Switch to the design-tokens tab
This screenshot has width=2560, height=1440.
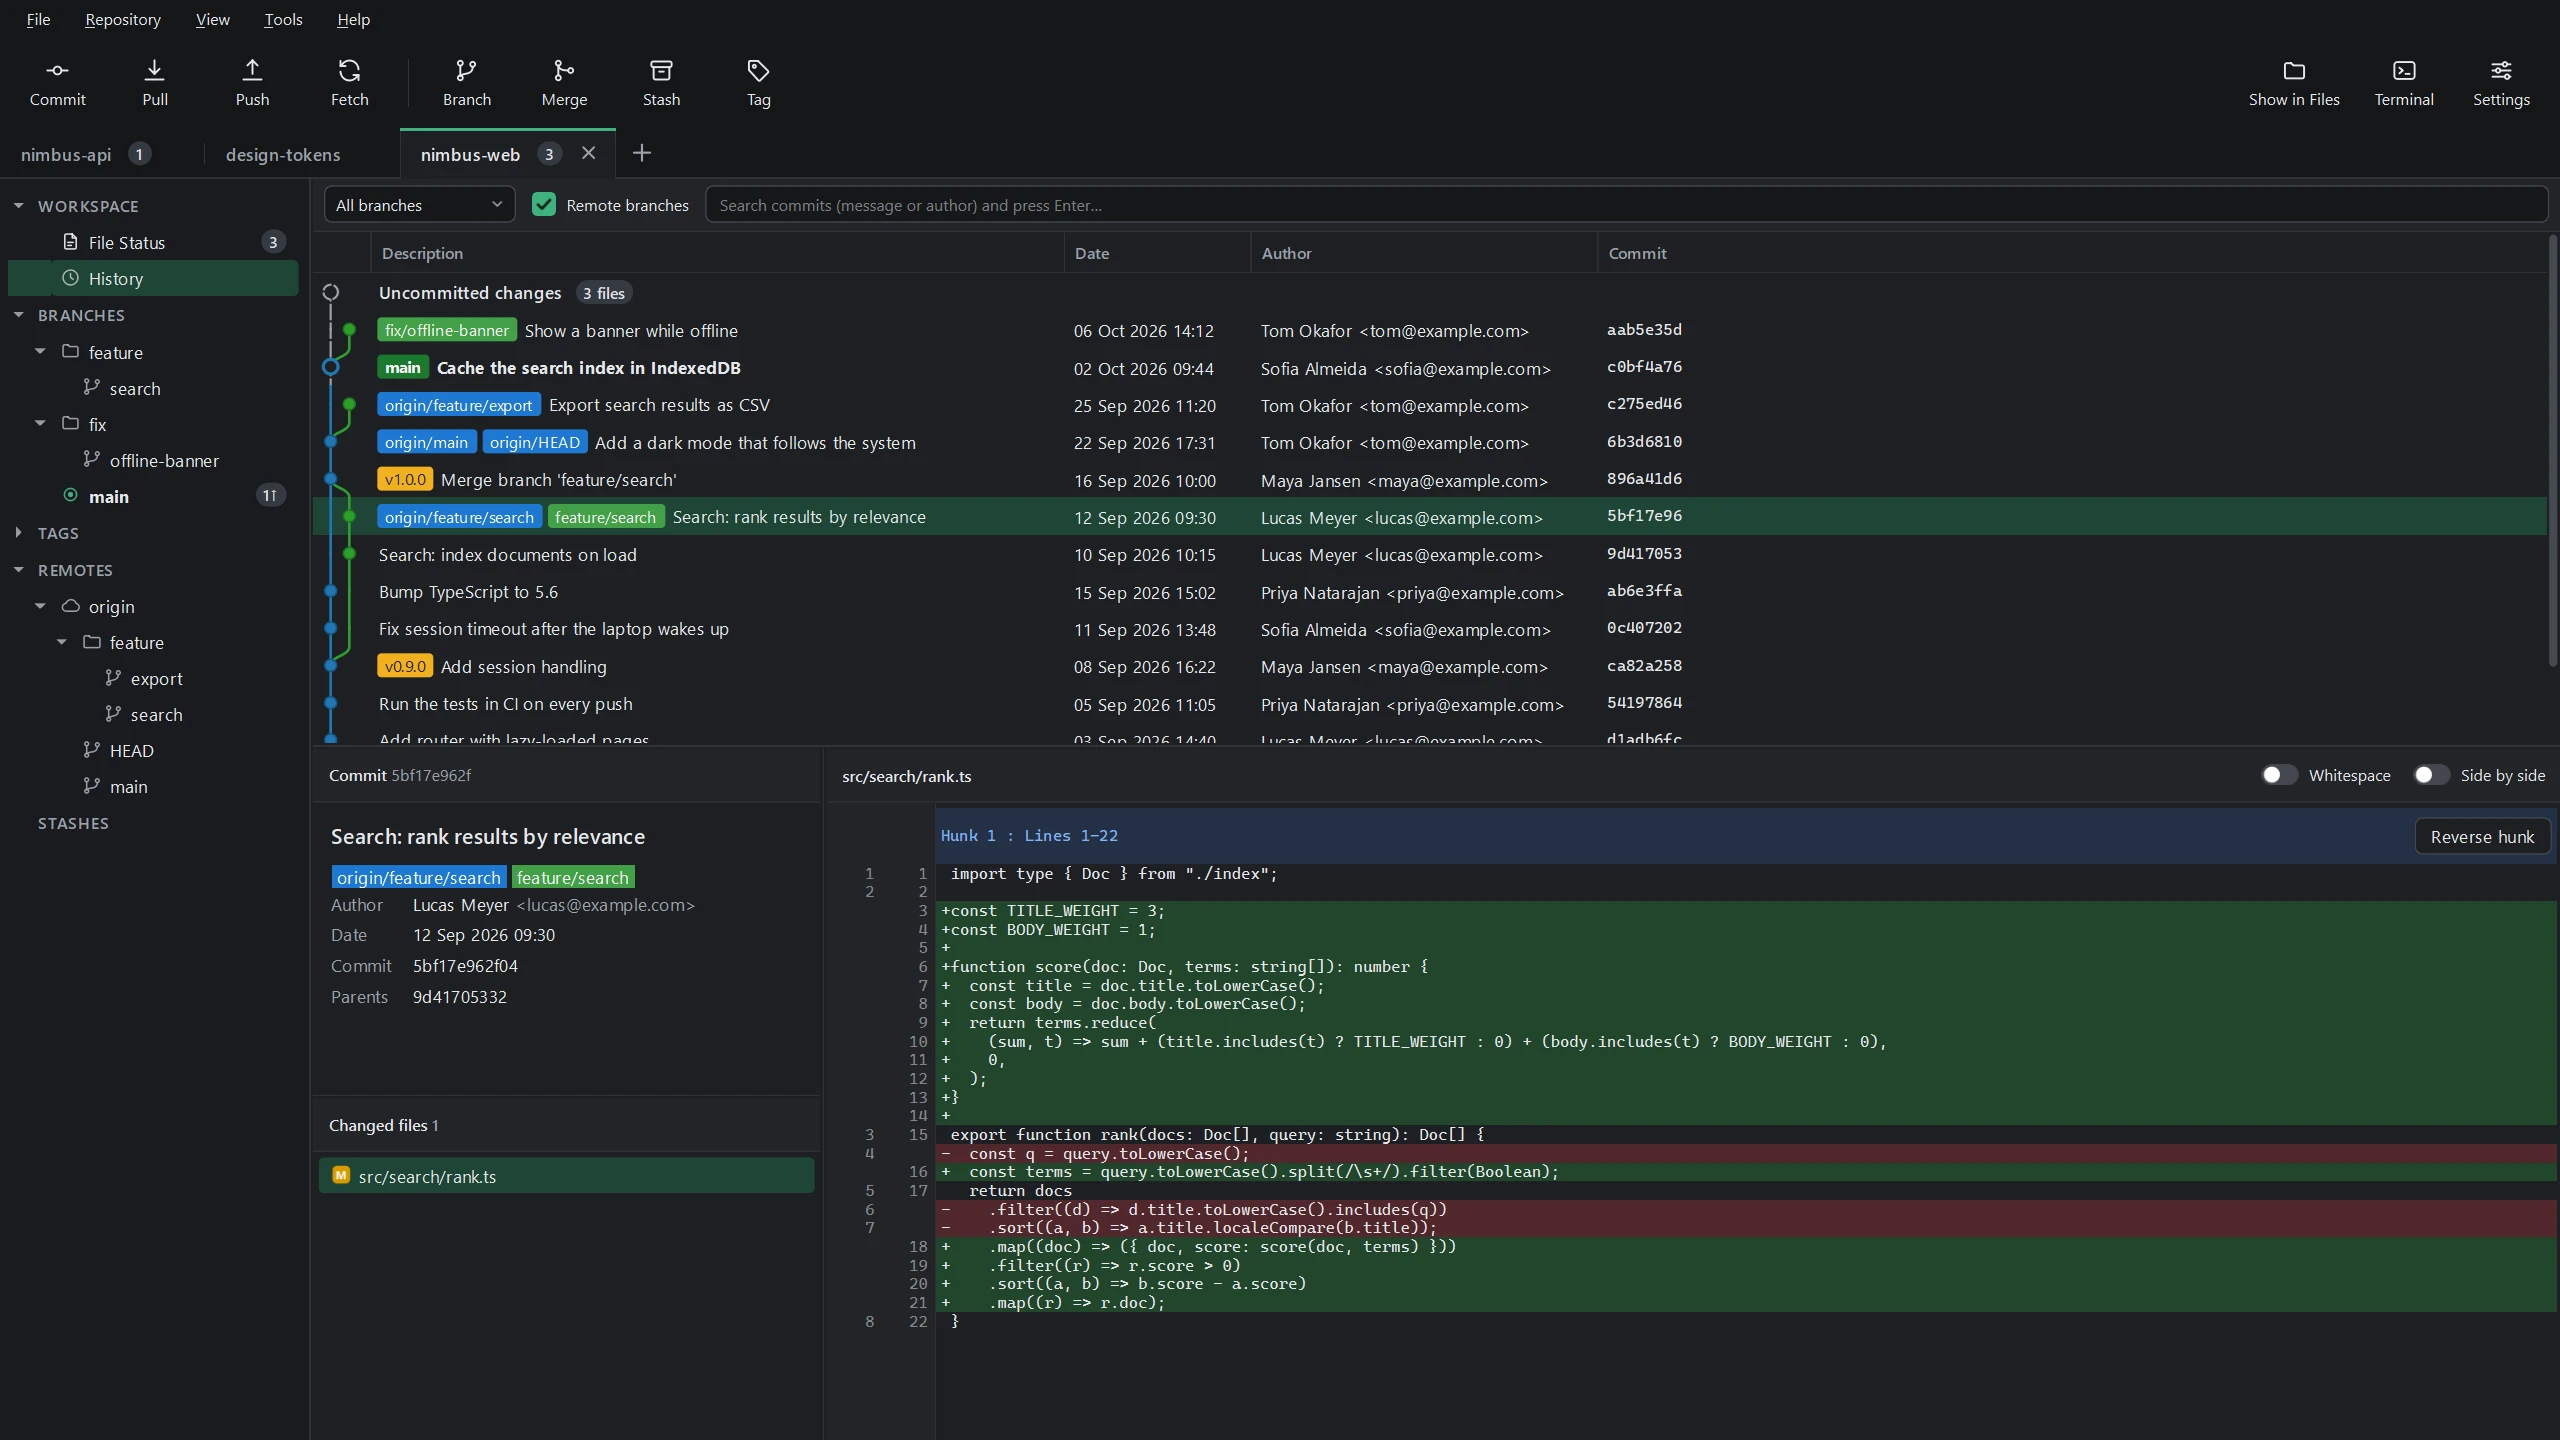(x=302, y=154)
